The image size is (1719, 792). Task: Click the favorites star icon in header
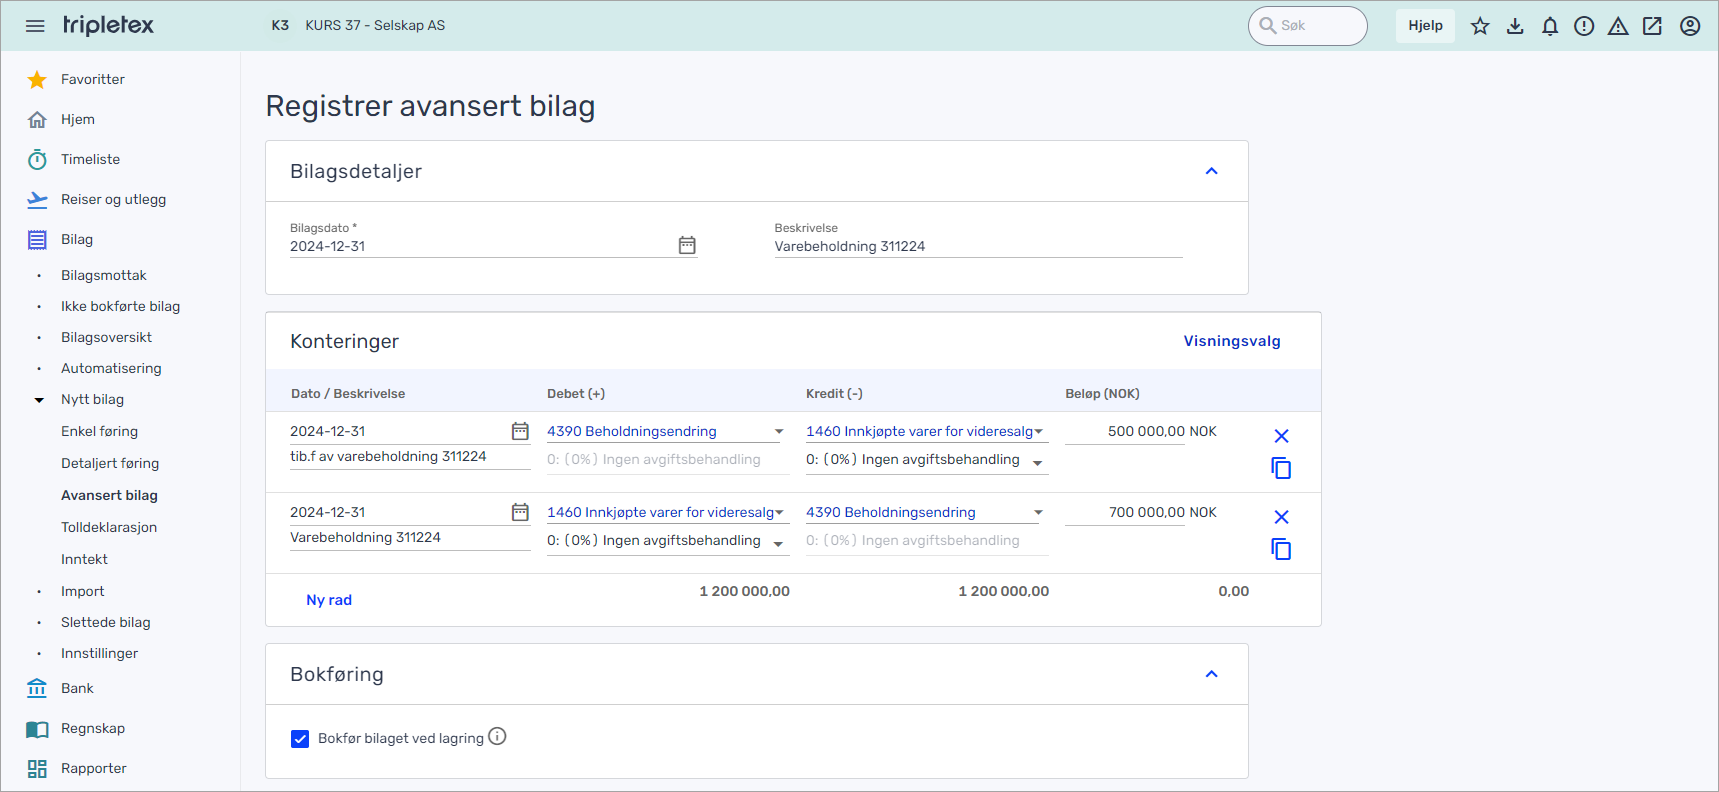(1480, 26)
